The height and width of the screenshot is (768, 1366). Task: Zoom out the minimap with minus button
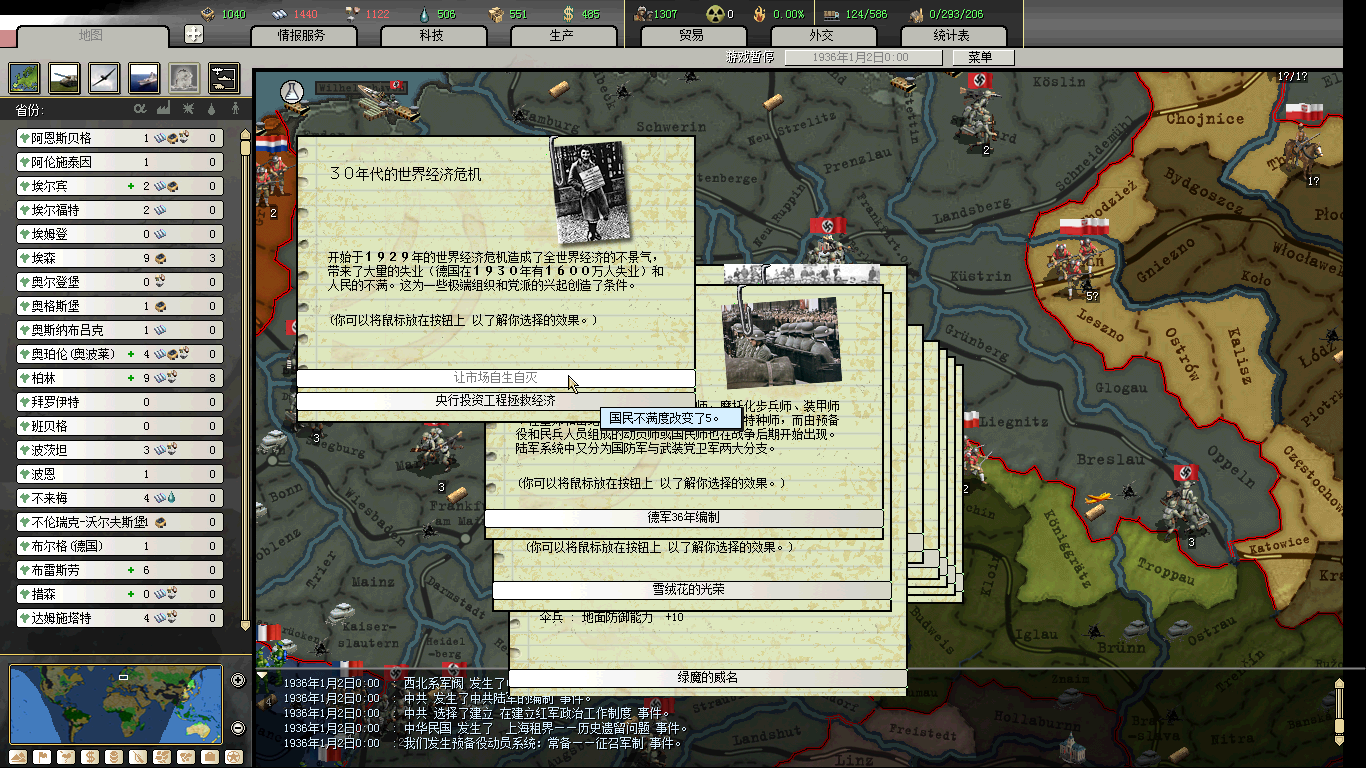238,728
